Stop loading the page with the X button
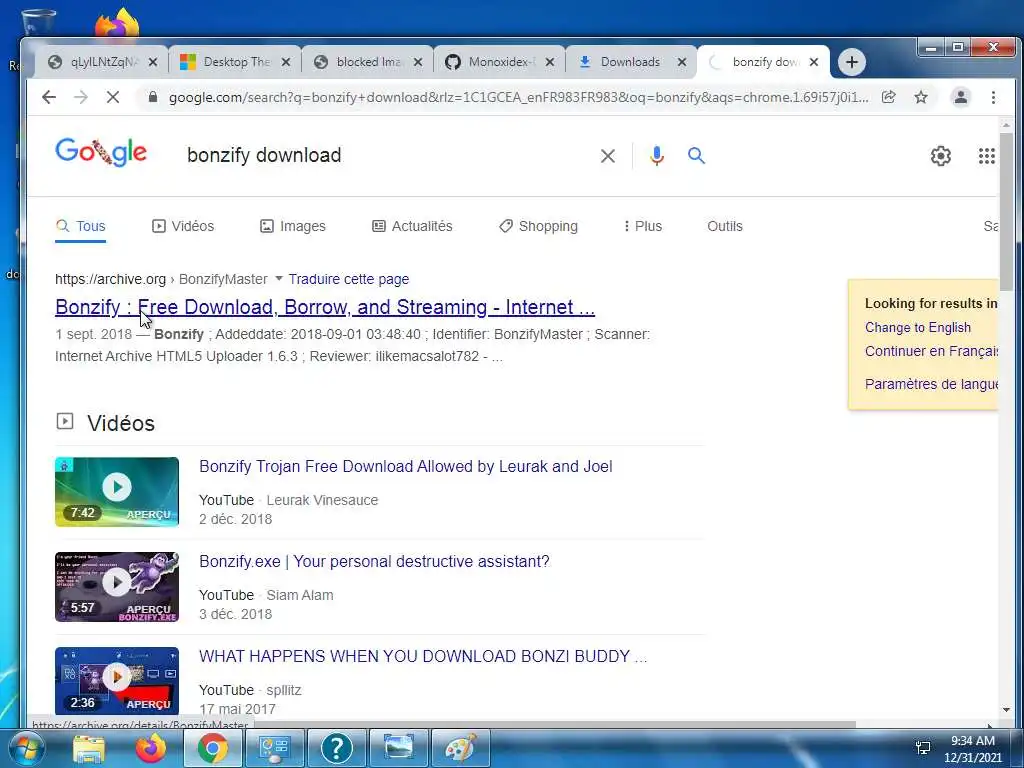Screen dimensions: 1024x768 point(113,97)
